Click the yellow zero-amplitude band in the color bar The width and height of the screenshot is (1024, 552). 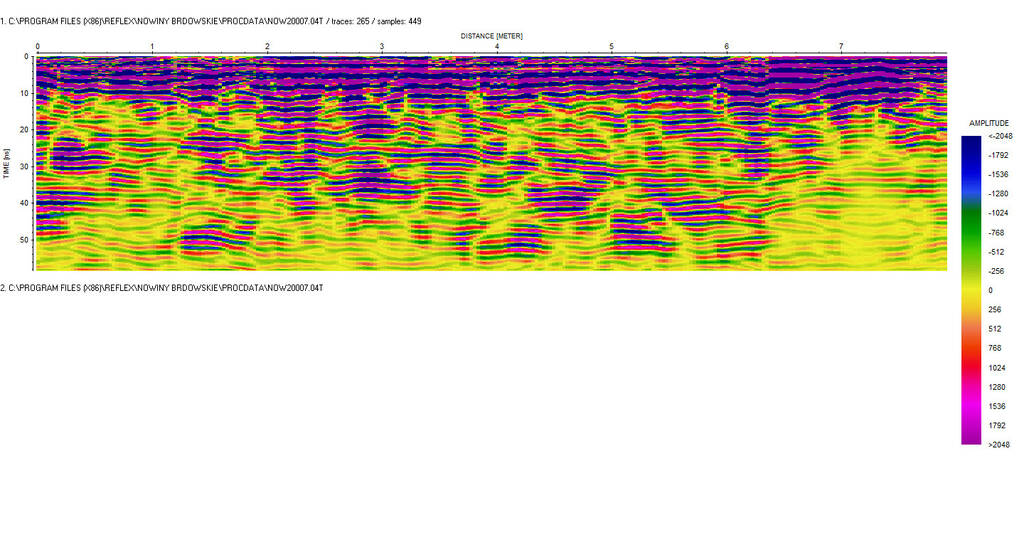(x=971, y=290)
